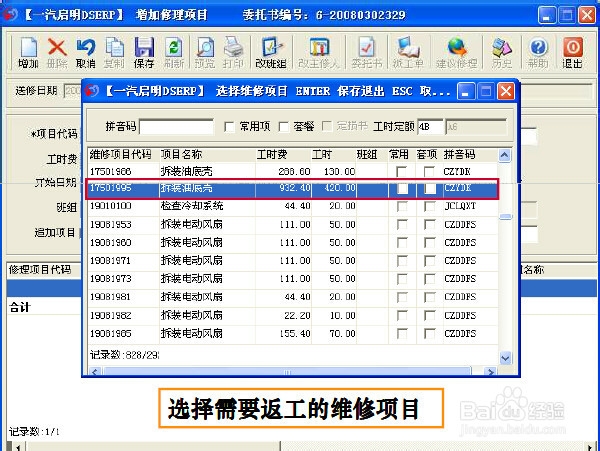The image size is (600, 451).
Task: Check 常用 box for row 19081985
Action: 402,334
